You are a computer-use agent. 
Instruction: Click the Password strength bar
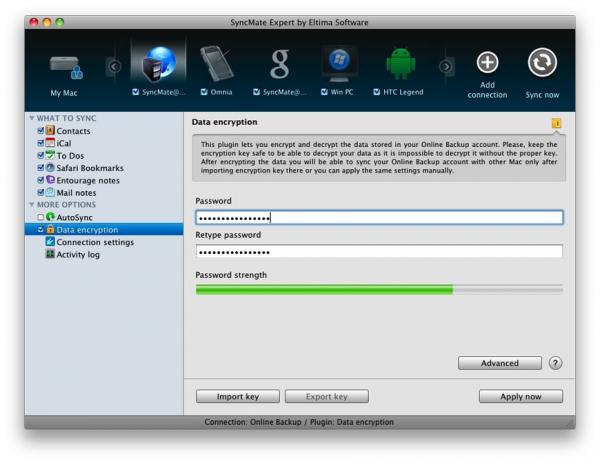click(x=379, y=290)
